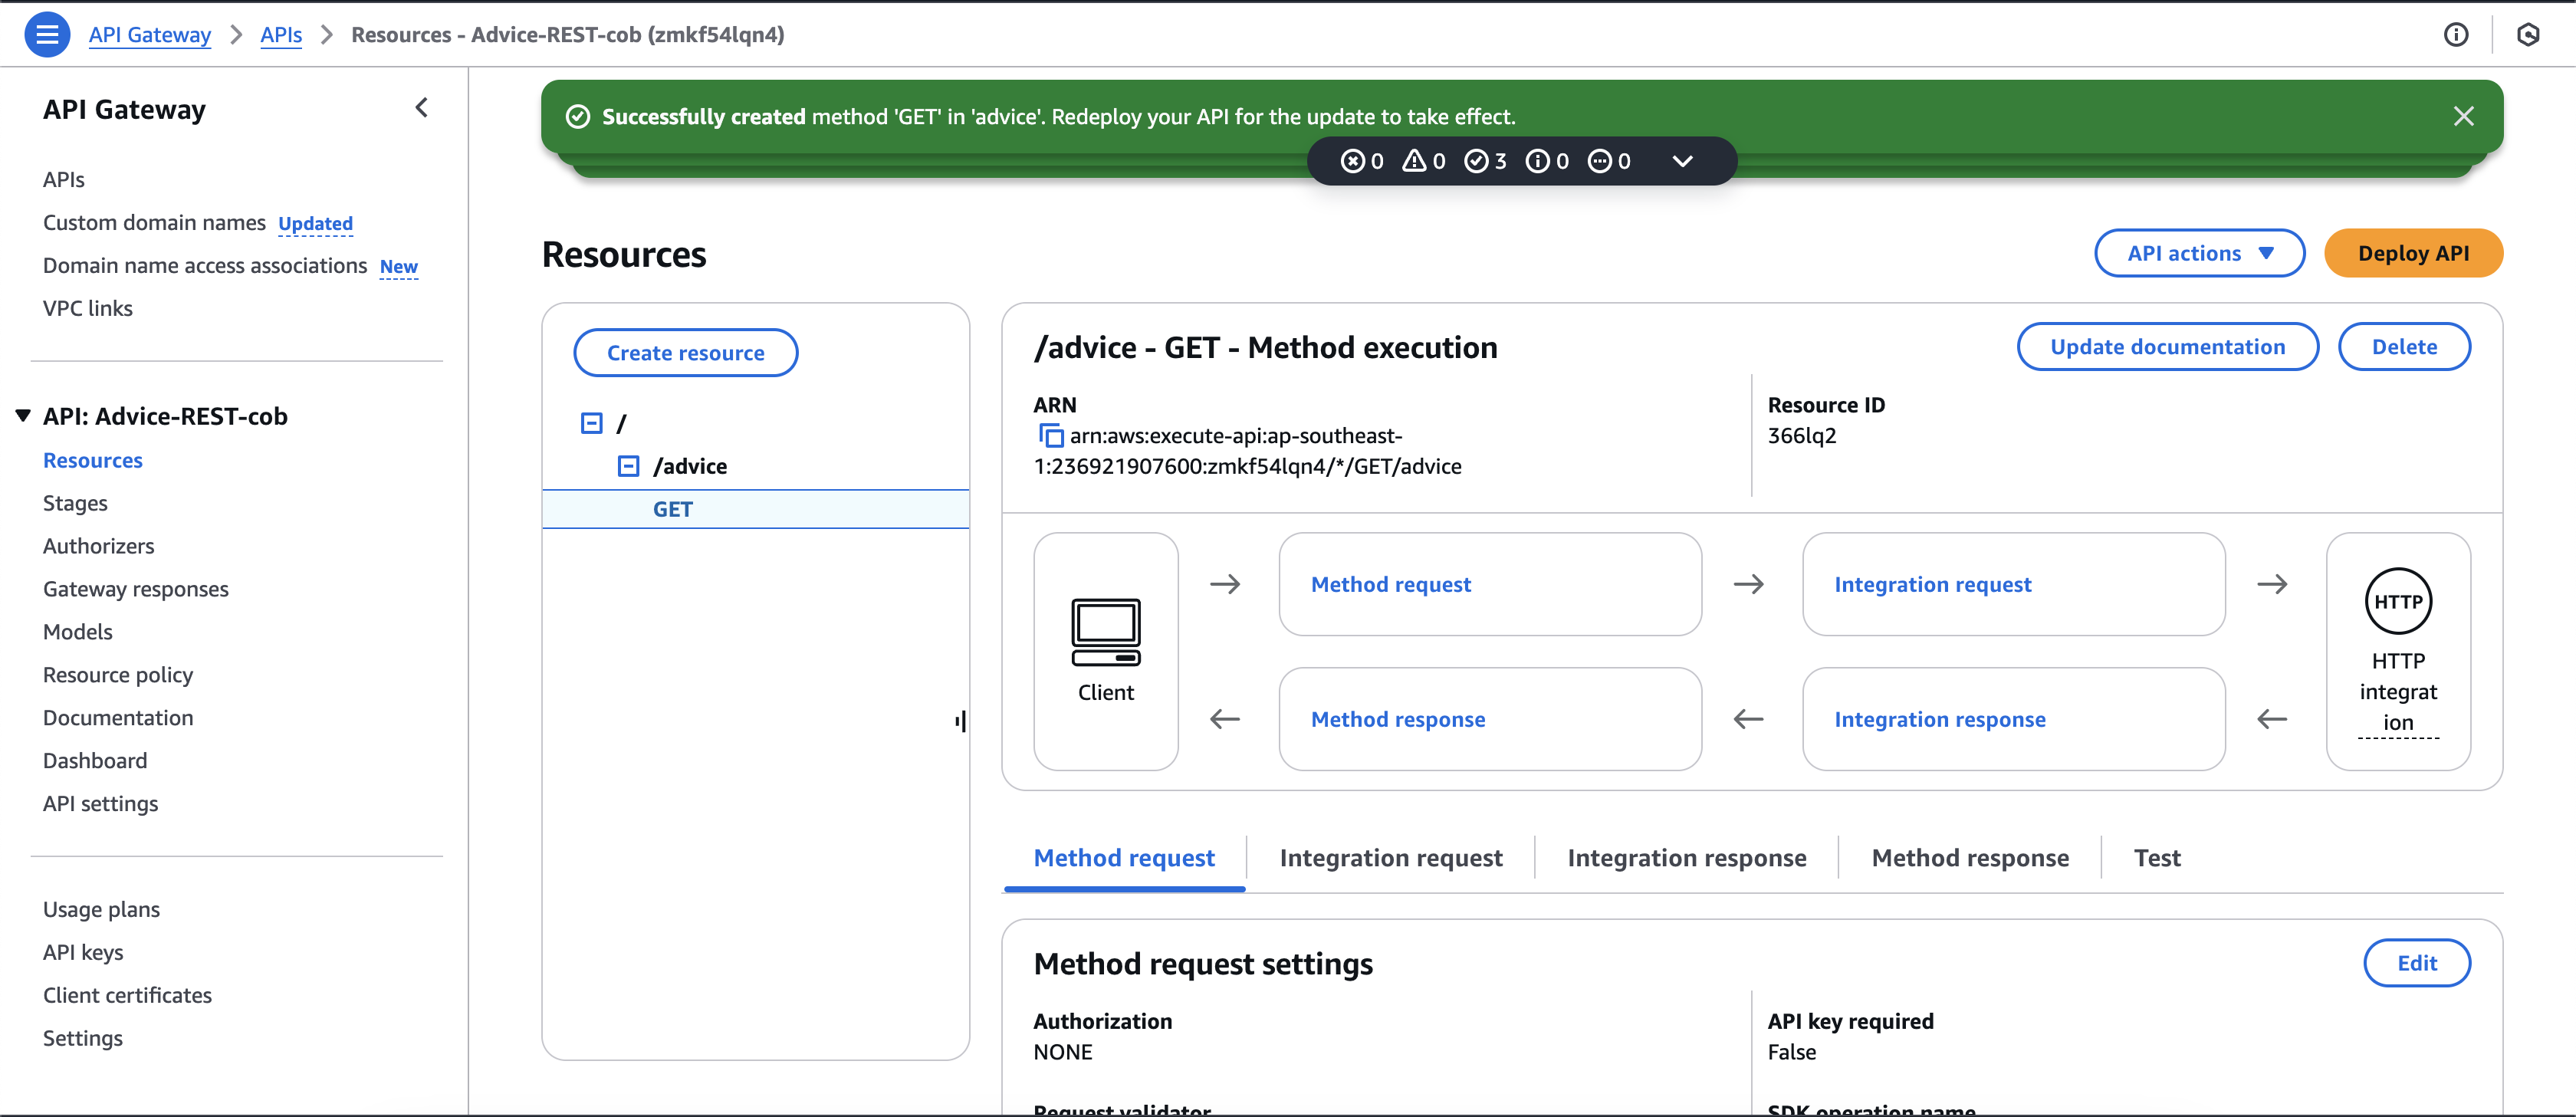Click the info circle icon top right
Screen dimensions: 2576x1117
point(2455,35)
